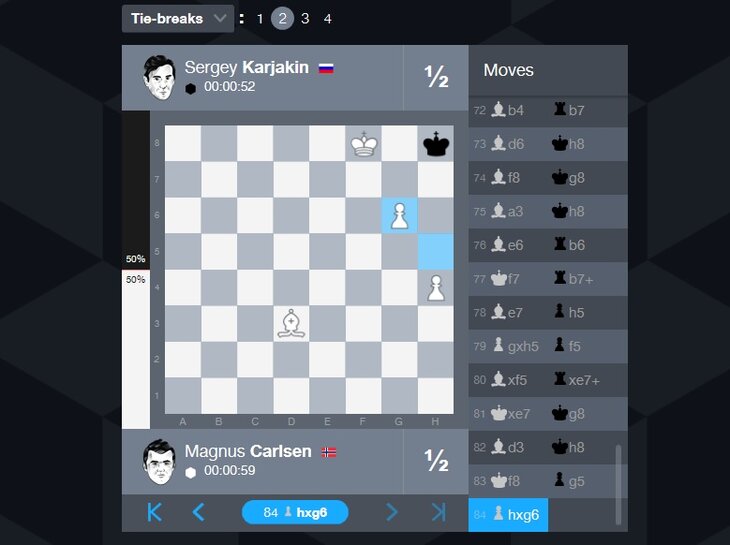Click the 50% evaluation bar
The image size is (730, 545).
[x=136, y=269]
